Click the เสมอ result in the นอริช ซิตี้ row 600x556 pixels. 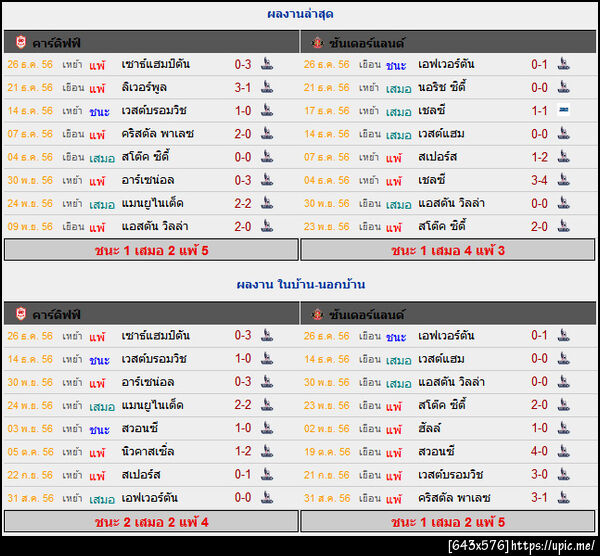(398, 88)
